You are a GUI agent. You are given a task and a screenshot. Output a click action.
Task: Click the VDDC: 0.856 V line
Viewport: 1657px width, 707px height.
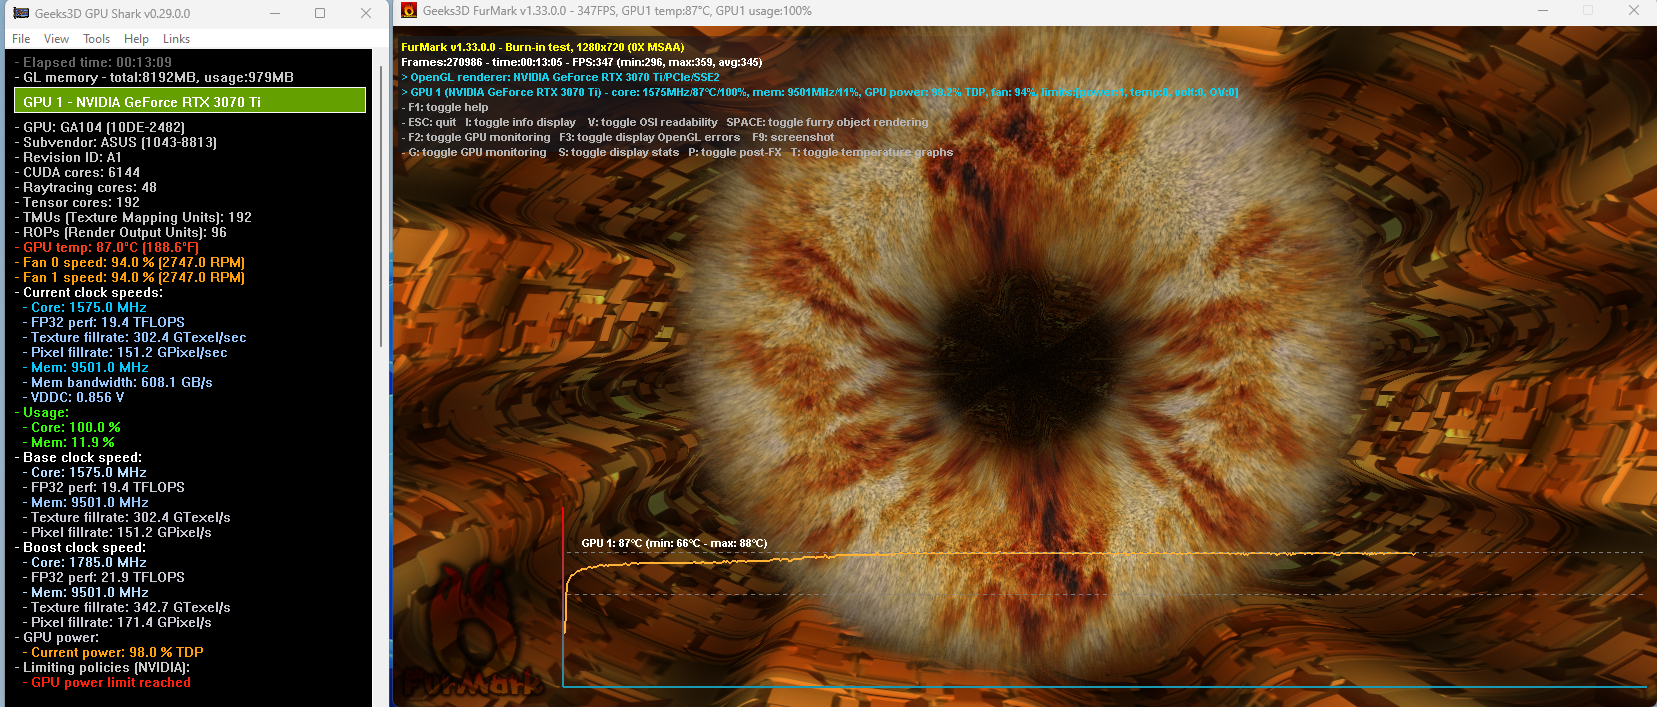pos(73,397)
